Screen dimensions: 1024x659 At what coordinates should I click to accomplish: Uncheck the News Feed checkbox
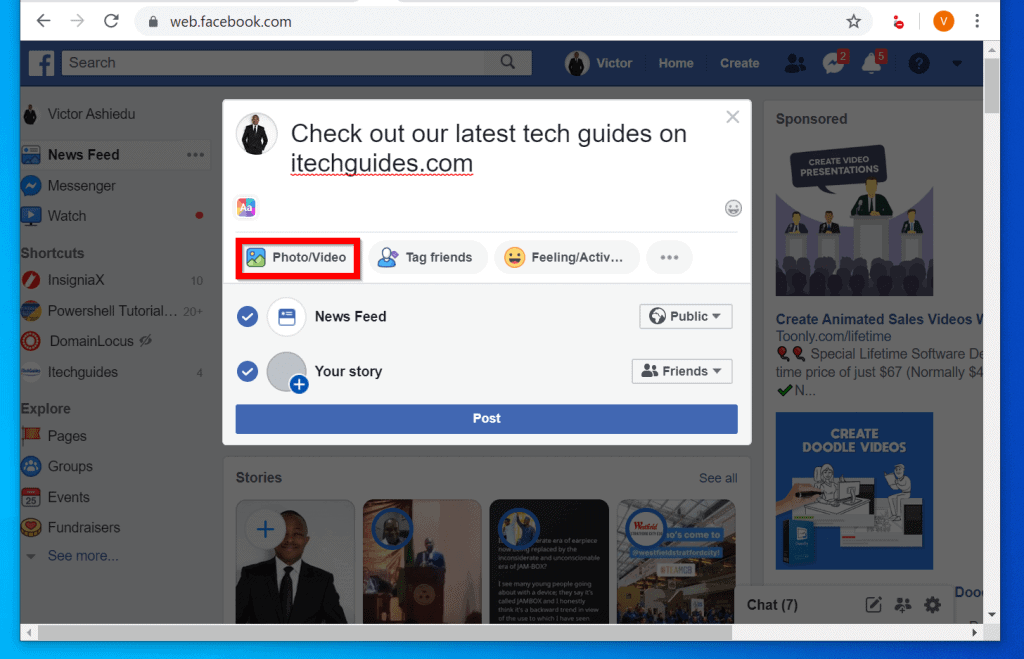(247, 317)
